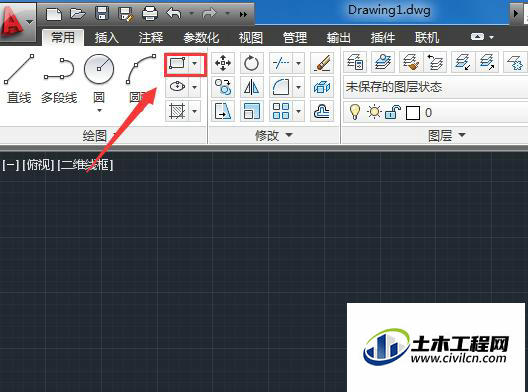Print the drawing with plot icon
This screenshot has width=528, height=392.
click(150, 14)
